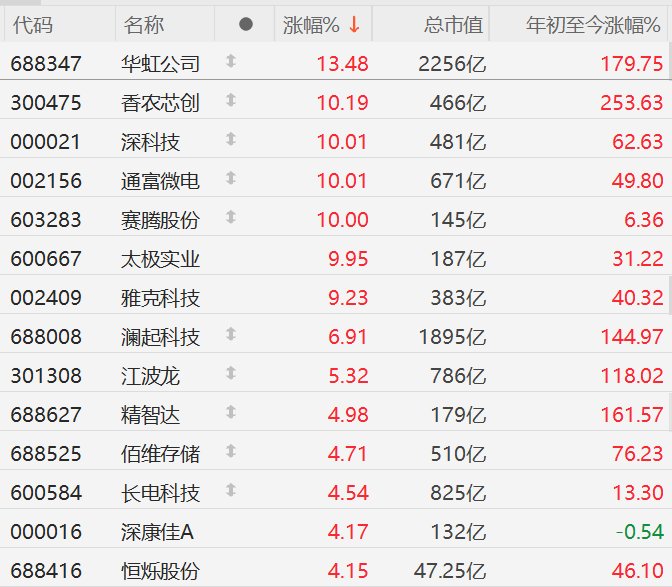Viewport: 672px width, 587px height.
Task: Click the margin-trading icon beside 香农芯创
Action: point(231,100)
